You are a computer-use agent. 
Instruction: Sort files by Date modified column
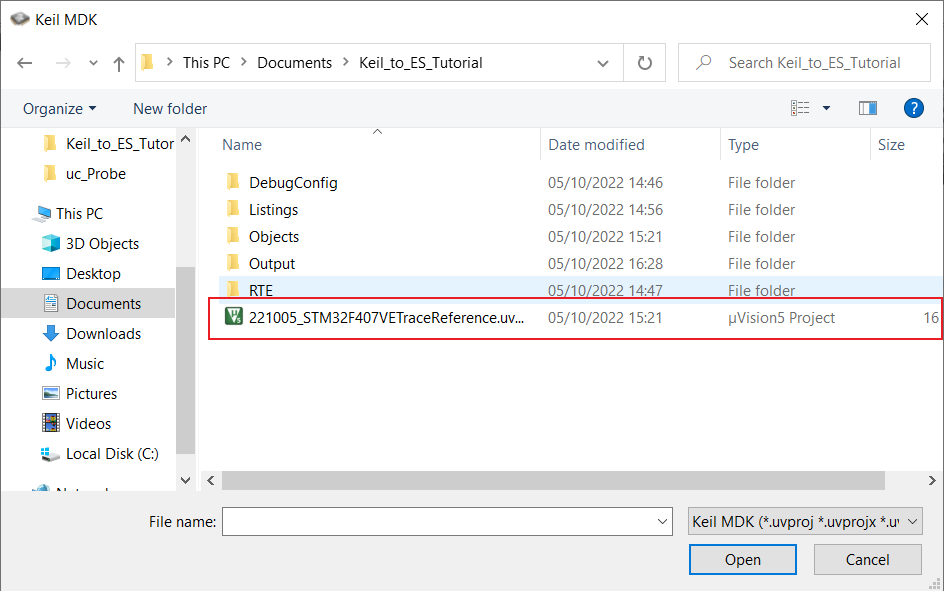[x=596, y=145]
